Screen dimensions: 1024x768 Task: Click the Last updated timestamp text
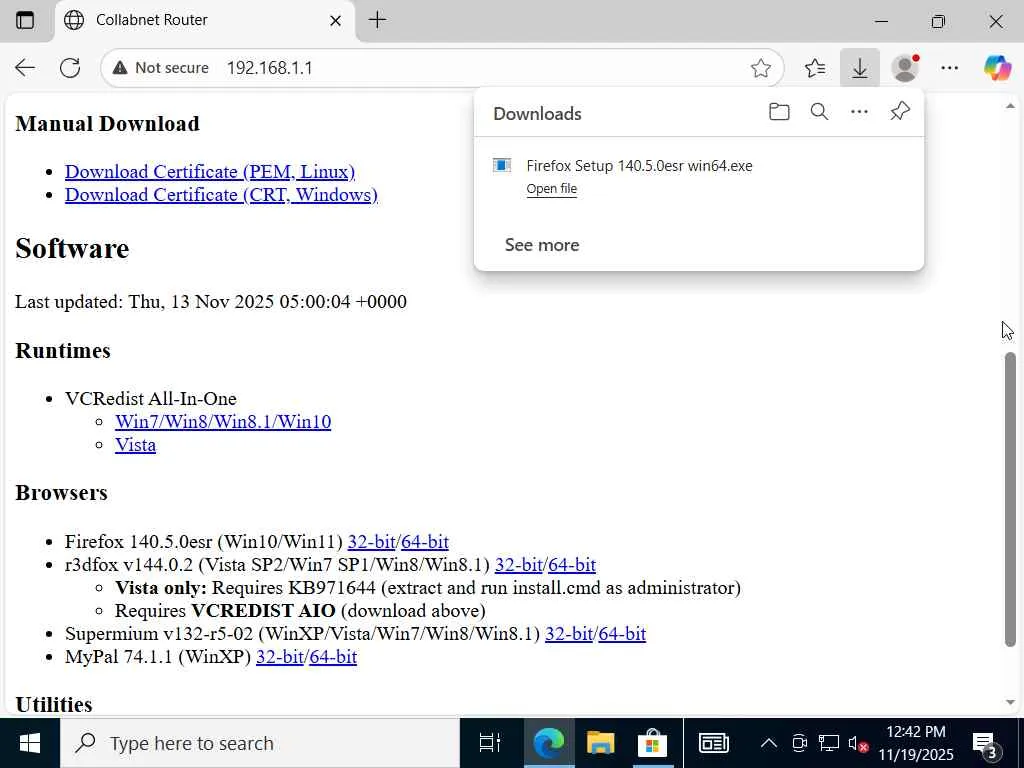(x=211, y=302)
